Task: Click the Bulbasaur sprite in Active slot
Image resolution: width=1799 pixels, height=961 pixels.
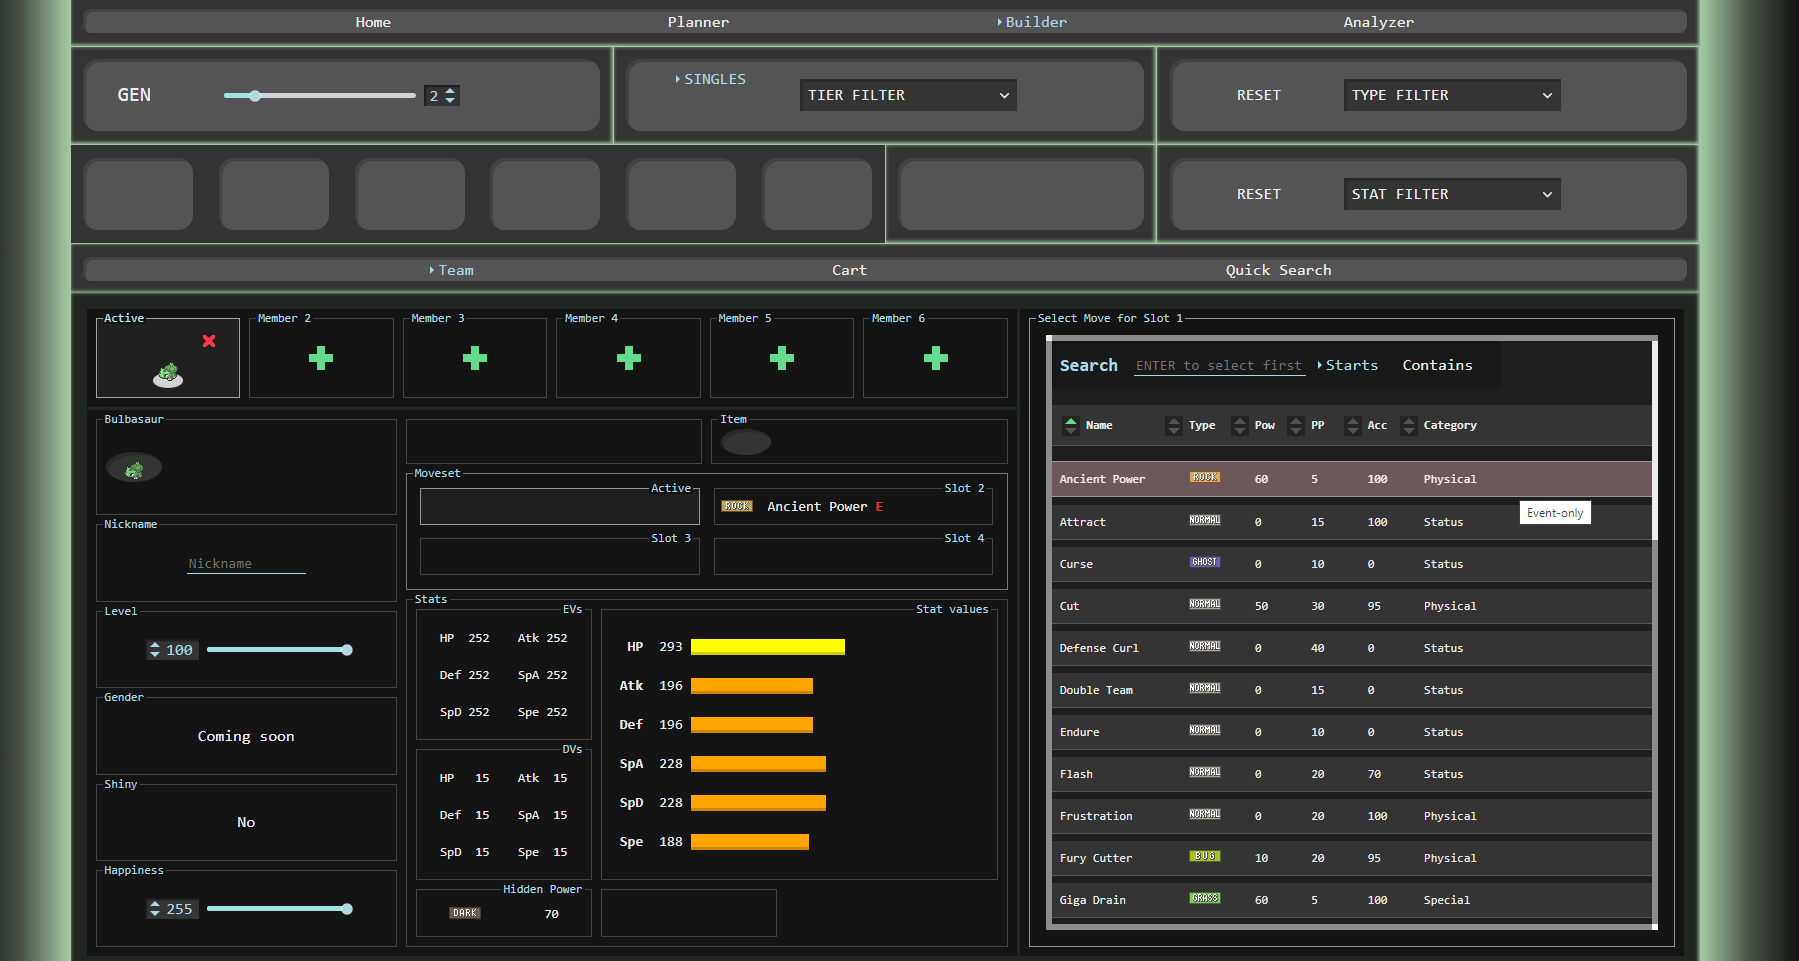Action: [x=168, y=375]
